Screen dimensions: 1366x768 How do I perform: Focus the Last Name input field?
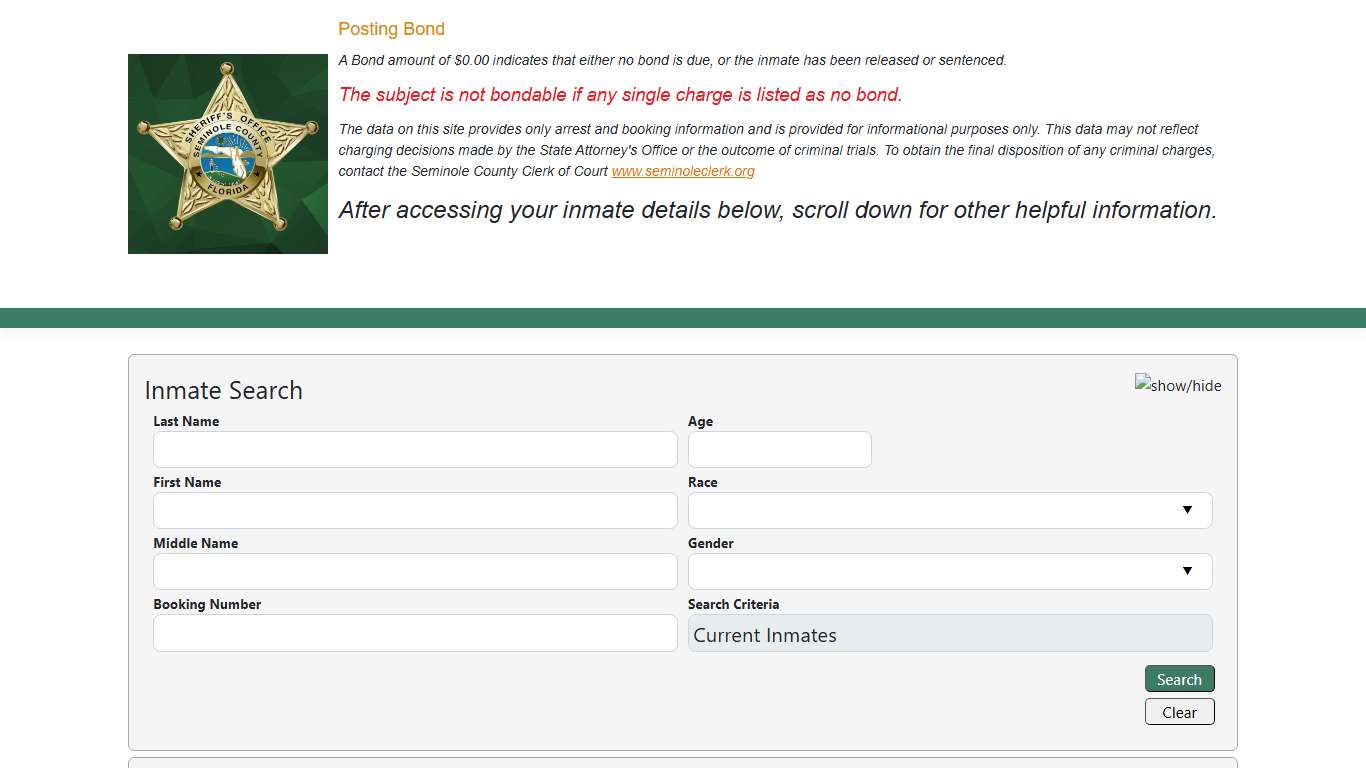[x=415, y=449]
